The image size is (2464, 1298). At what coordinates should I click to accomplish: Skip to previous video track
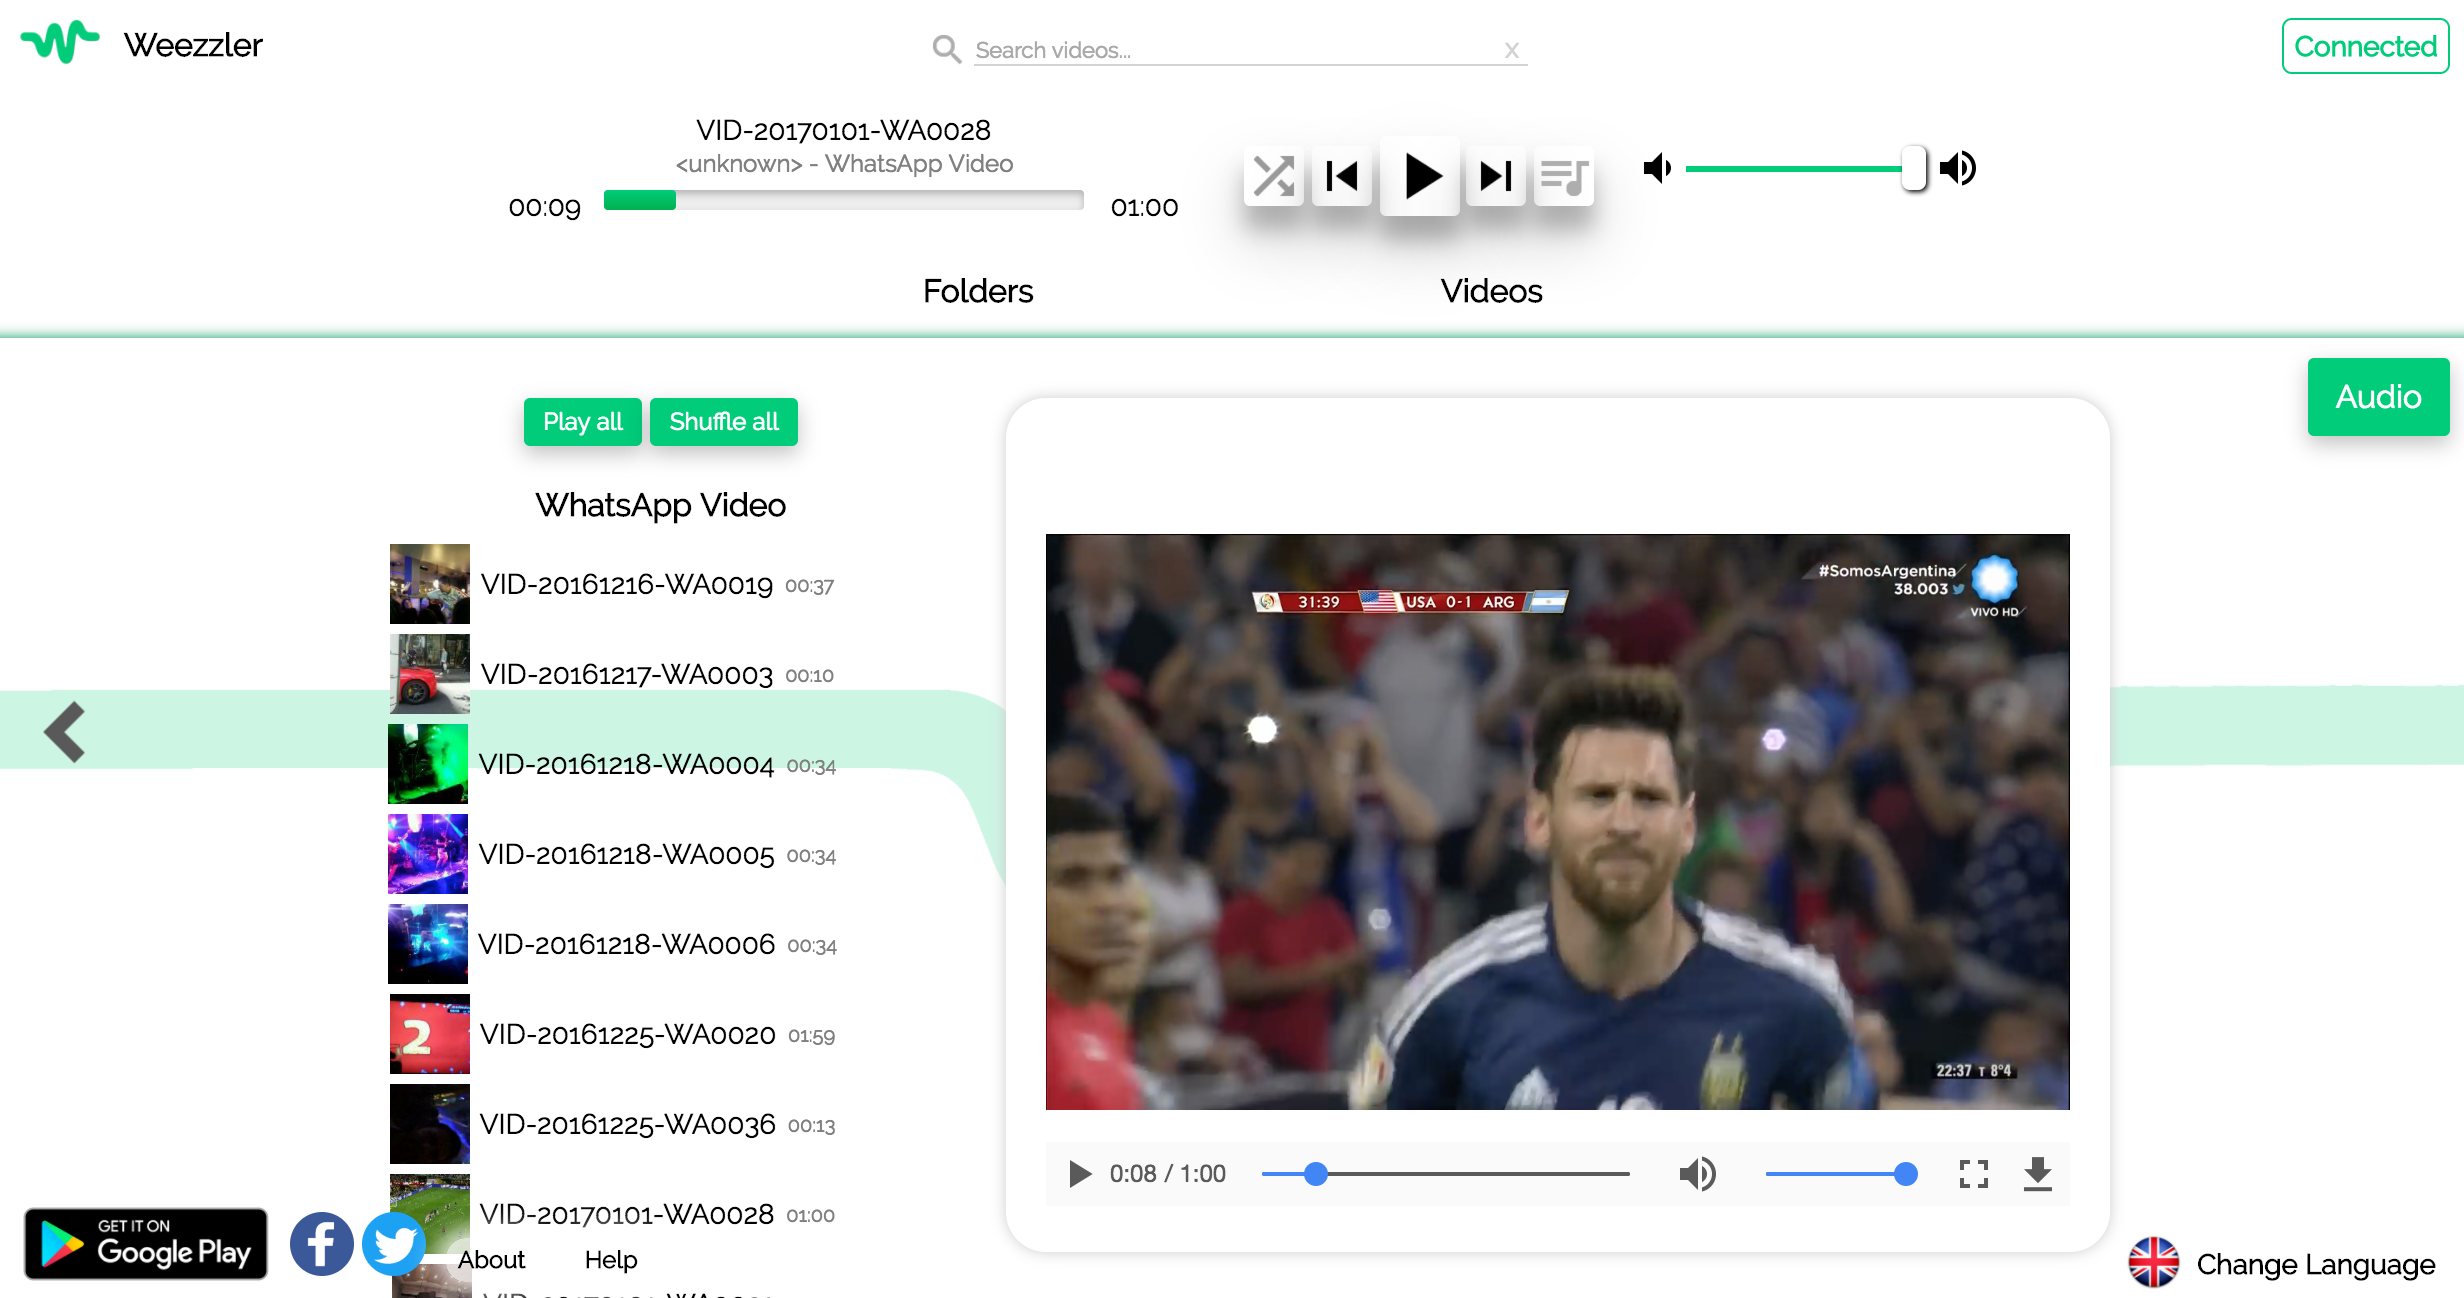[x=1341, y=177]
